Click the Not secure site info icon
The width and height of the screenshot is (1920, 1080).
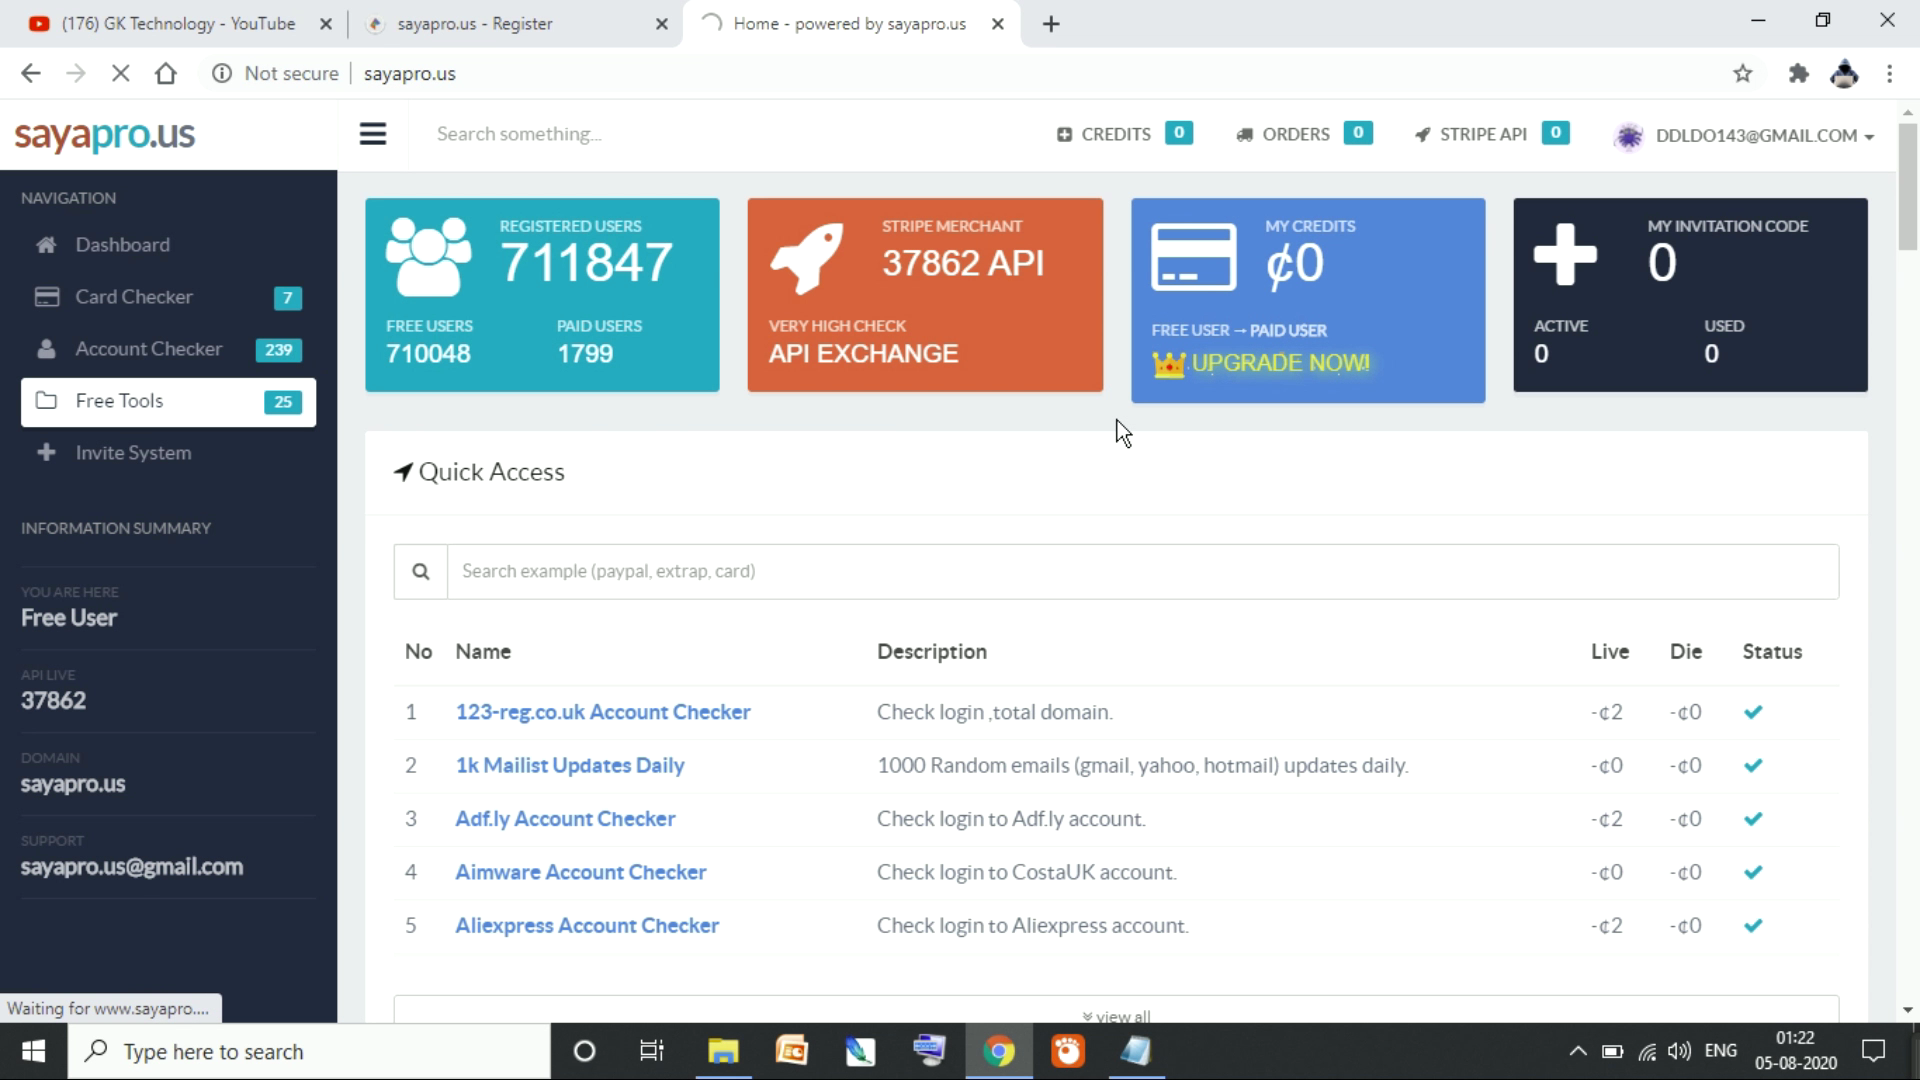(222, 73)
